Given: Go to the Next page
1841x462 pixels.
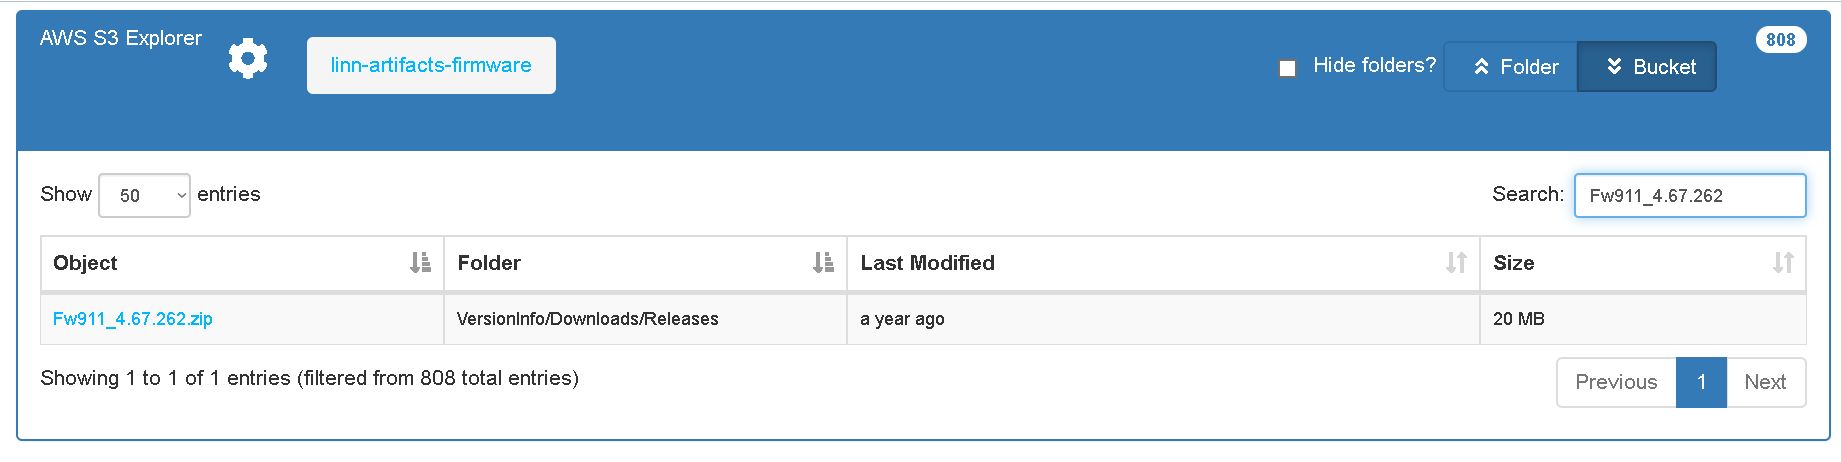Looking at the screenshot, I should (x=1765, y=382).
